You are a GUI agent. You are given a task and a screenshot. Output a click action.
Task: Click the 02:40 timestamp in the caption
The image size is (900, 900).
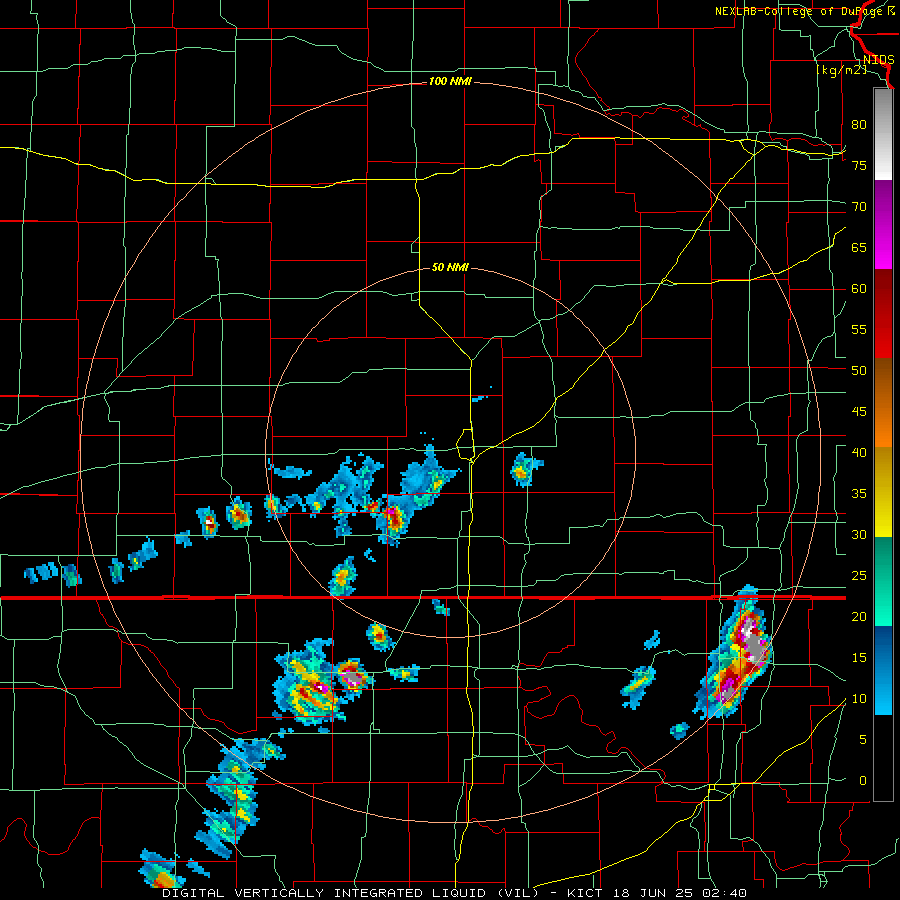point(726,893)
